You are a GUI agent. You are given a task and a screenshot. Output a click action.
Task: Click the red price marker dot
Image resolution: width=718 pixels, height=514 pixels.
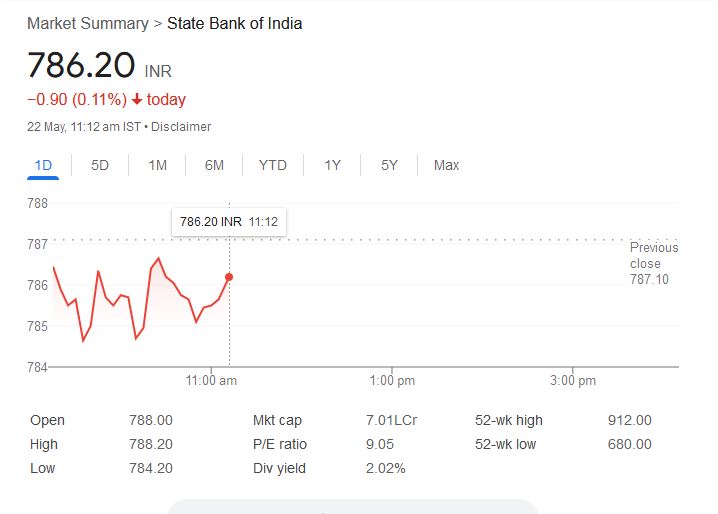[229, 277]
